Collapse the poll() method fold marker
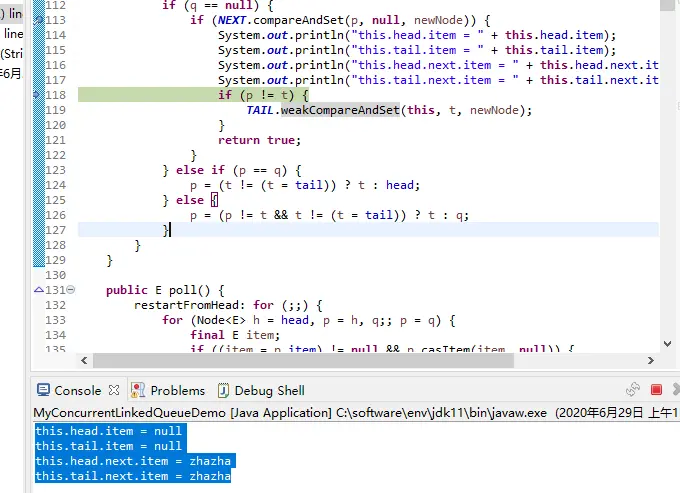This screenshot has height=493, width=680. tap(71, 289)
